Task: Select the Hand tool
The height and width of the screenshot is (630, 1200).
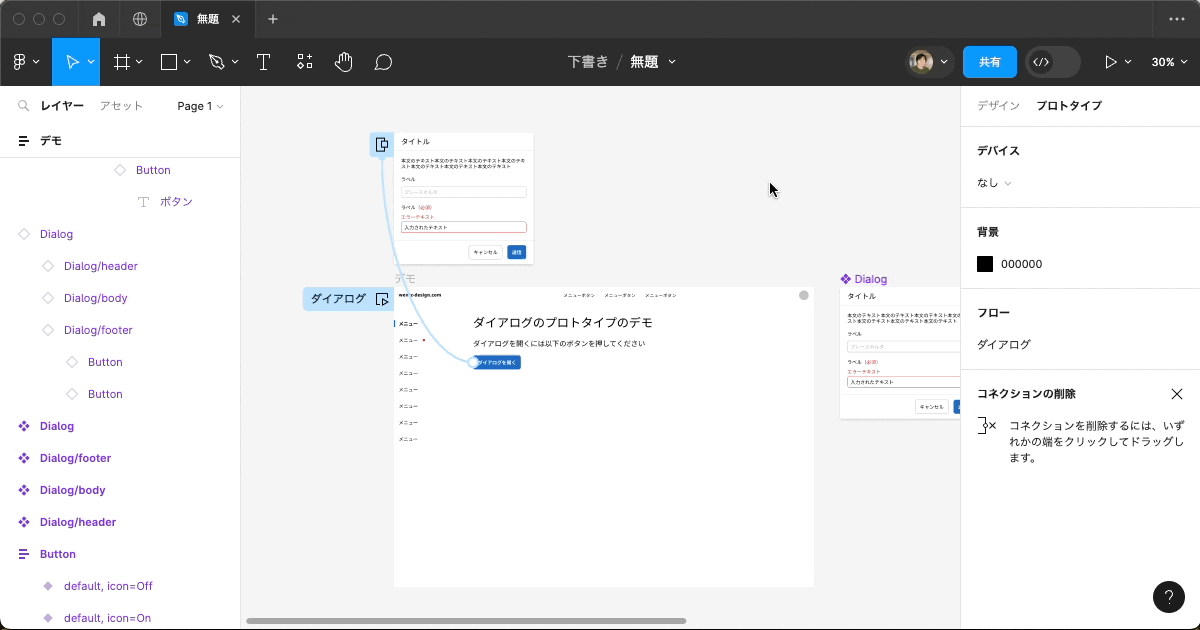Action: click(x=343, y=62)
